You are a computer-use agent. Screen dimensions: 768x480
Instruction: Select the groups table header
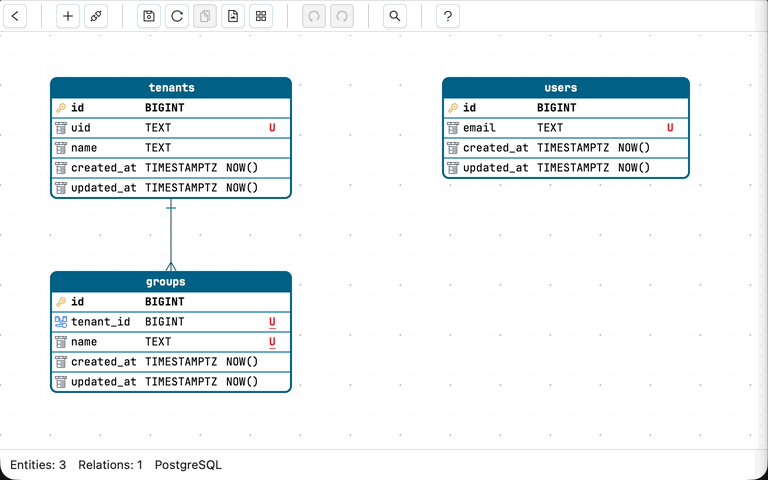[171, 282]
